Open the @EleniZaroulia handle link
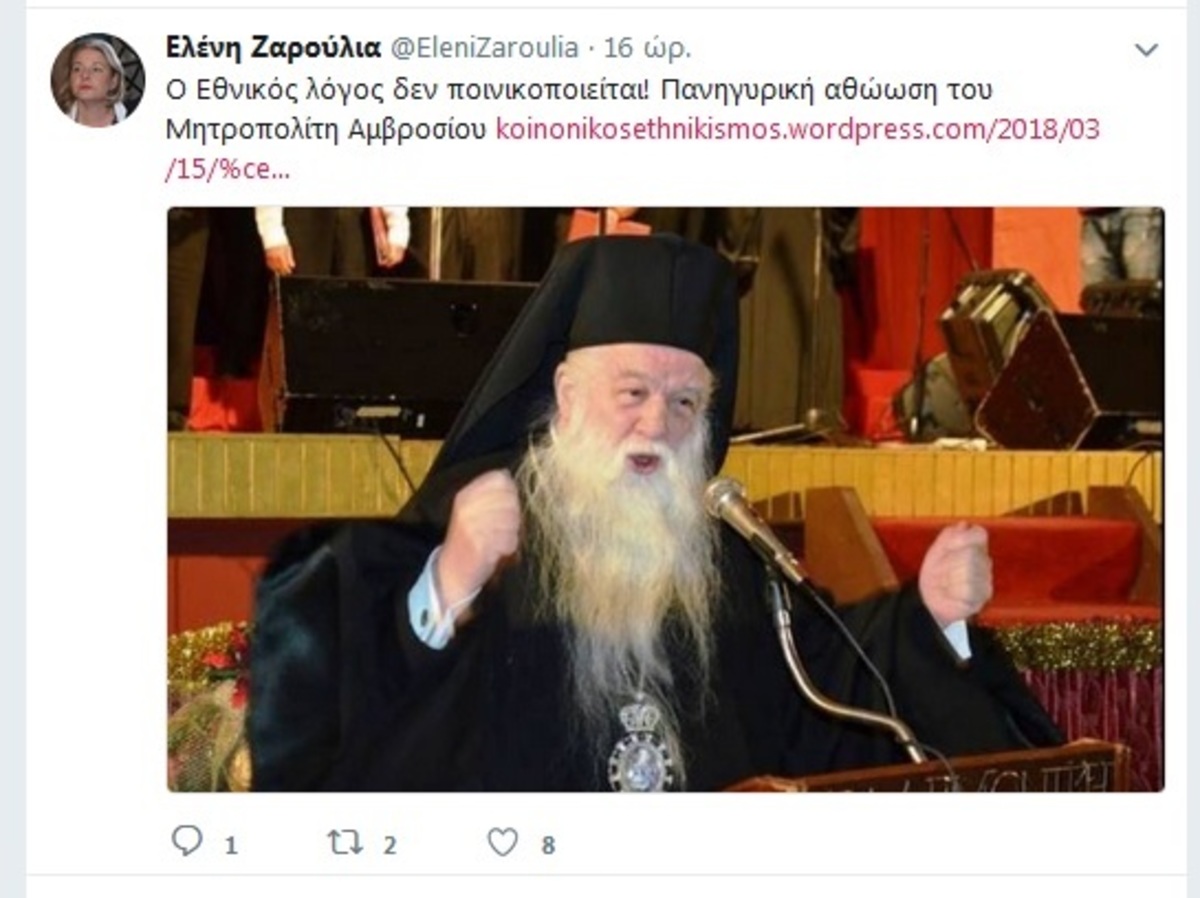The height and width of the screenshot is (898, 1200). (483, 47)
